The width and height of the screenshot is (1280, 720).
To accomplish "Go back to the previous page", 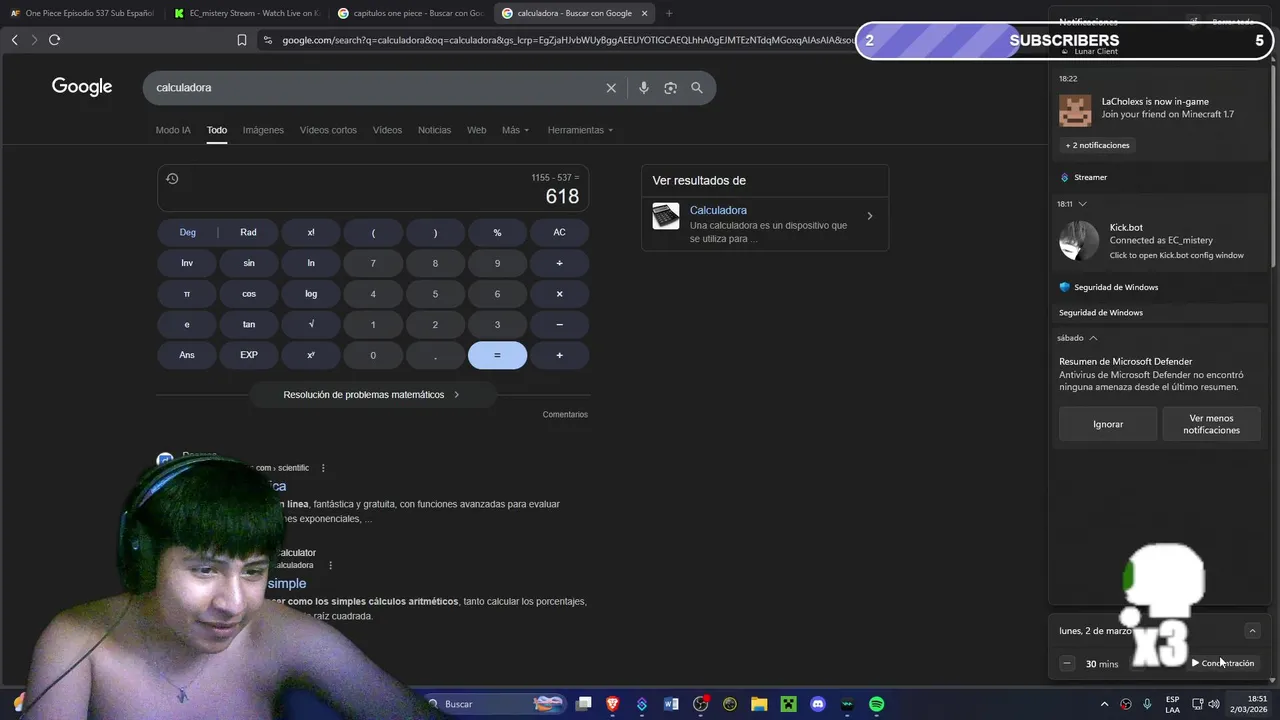I will 15,40.
